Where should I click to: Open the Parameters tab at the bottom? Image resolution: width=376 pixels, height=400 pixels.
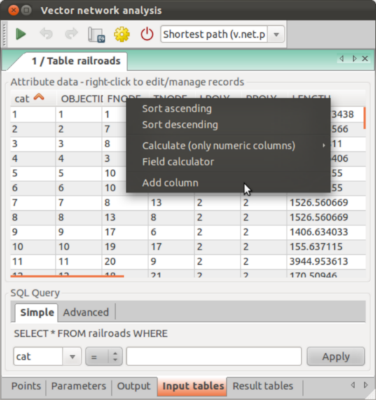point(79,386)
